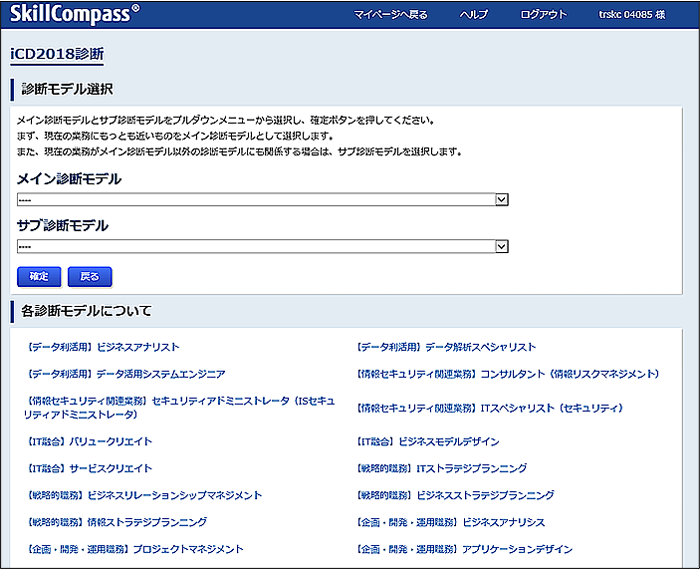Click the 戻る button

(90, 277)
